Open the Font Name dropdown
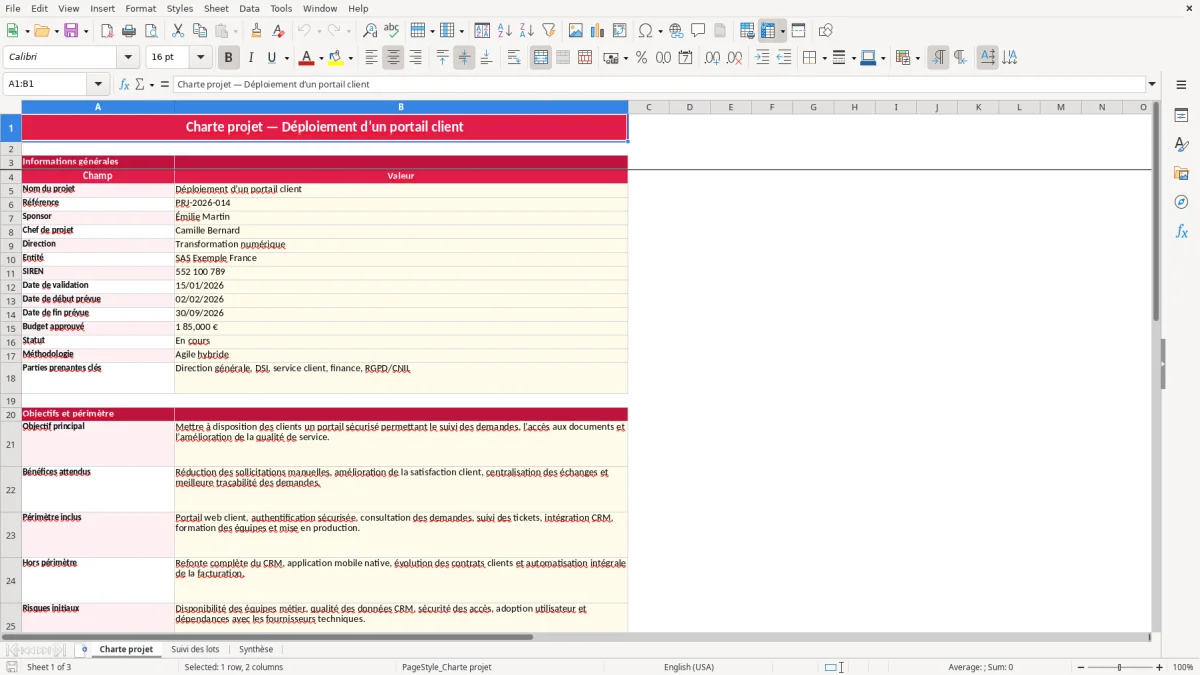This screenshot has height=675, width=1200. (x=128, y=58)
